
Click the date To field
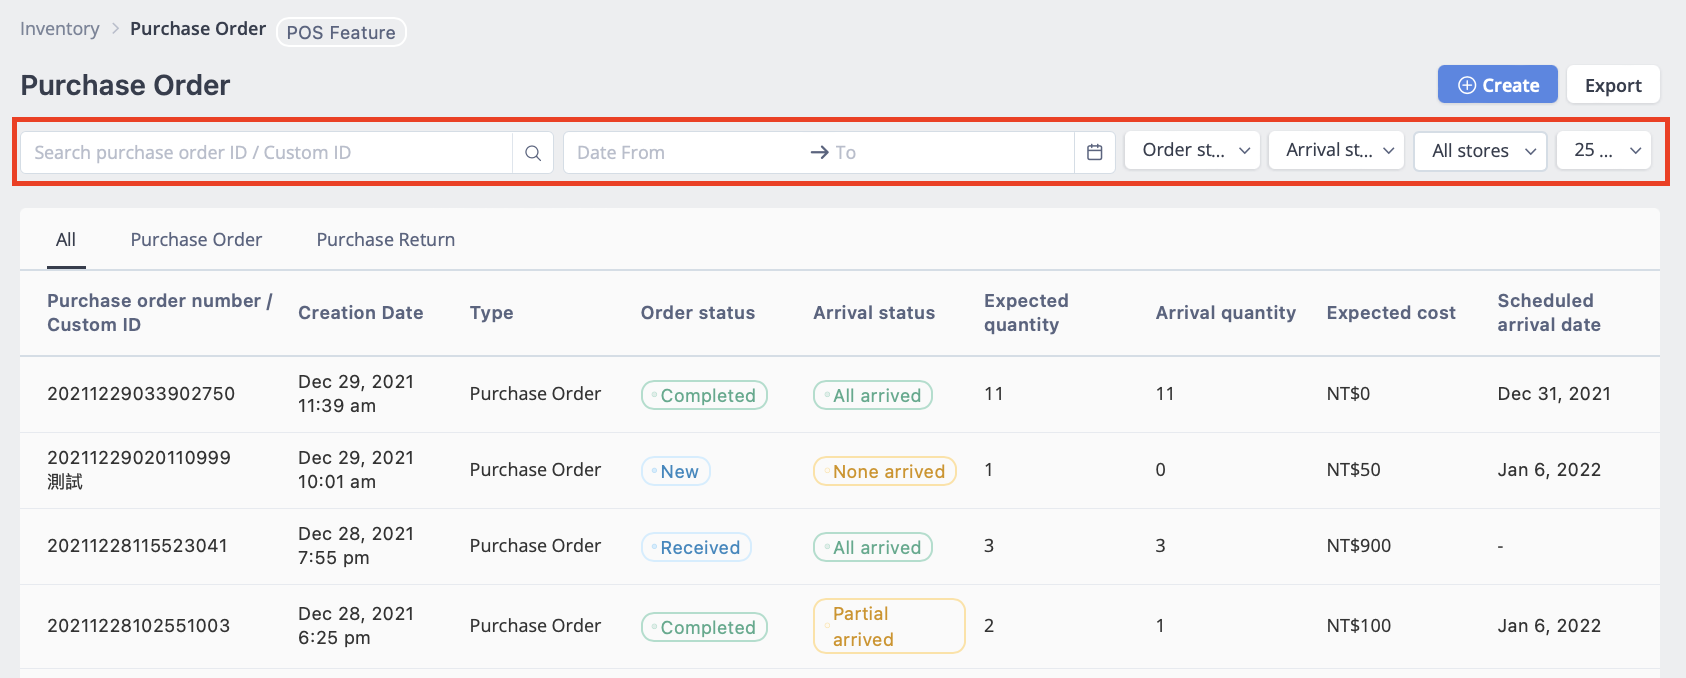tap(950, 153)
